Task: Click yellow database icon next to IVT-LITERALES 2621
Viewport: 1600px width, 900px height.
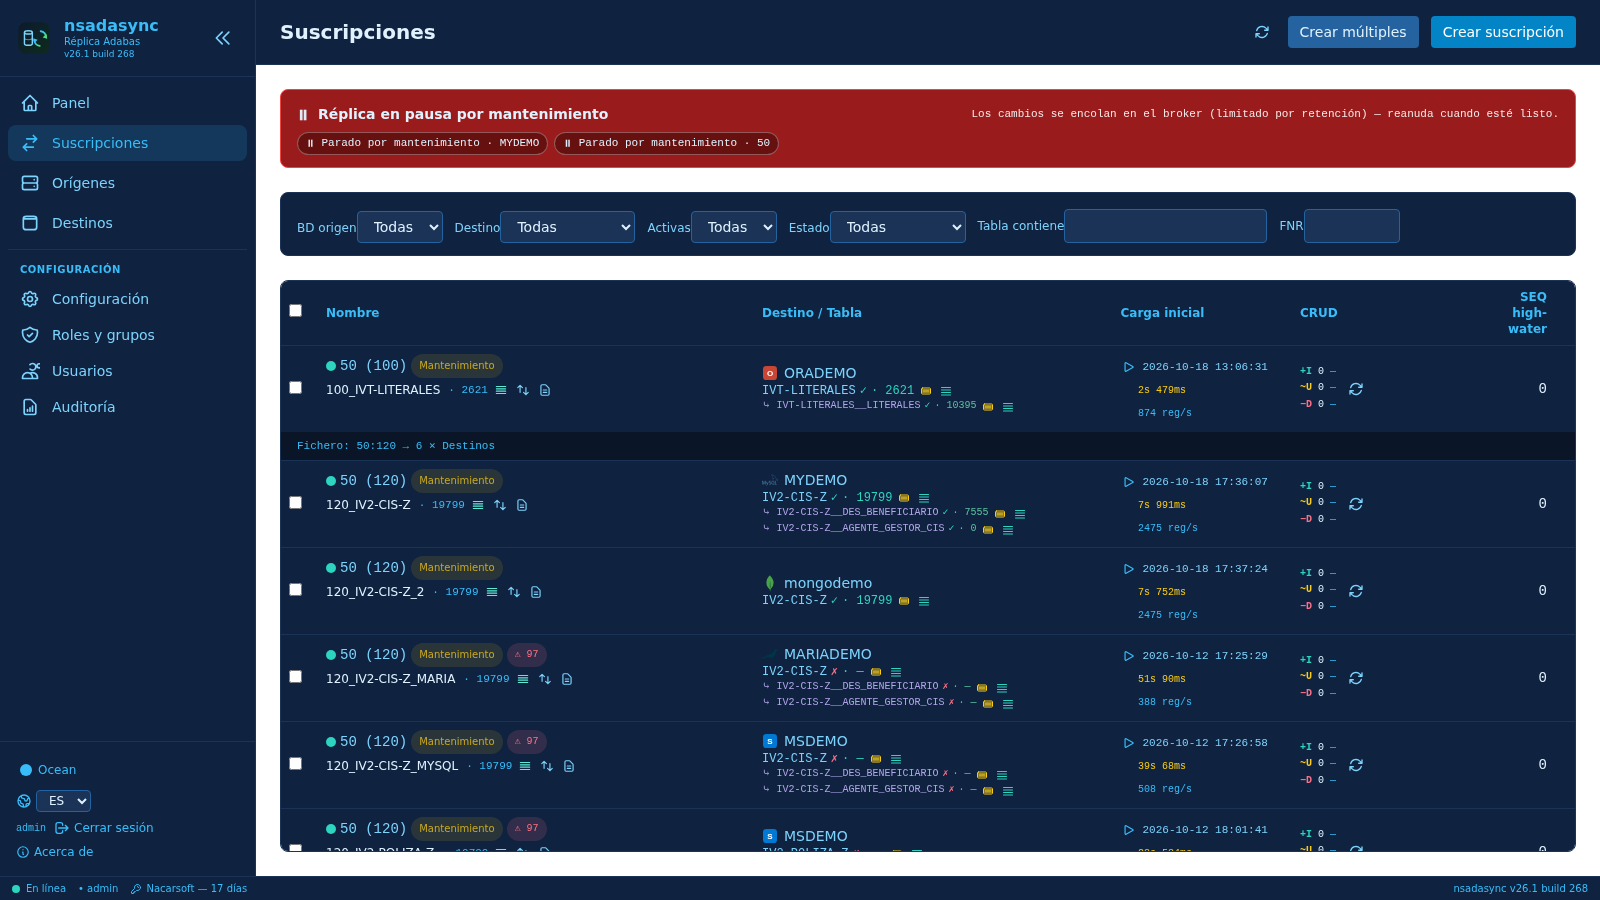Action: click(x=926, y=391)
